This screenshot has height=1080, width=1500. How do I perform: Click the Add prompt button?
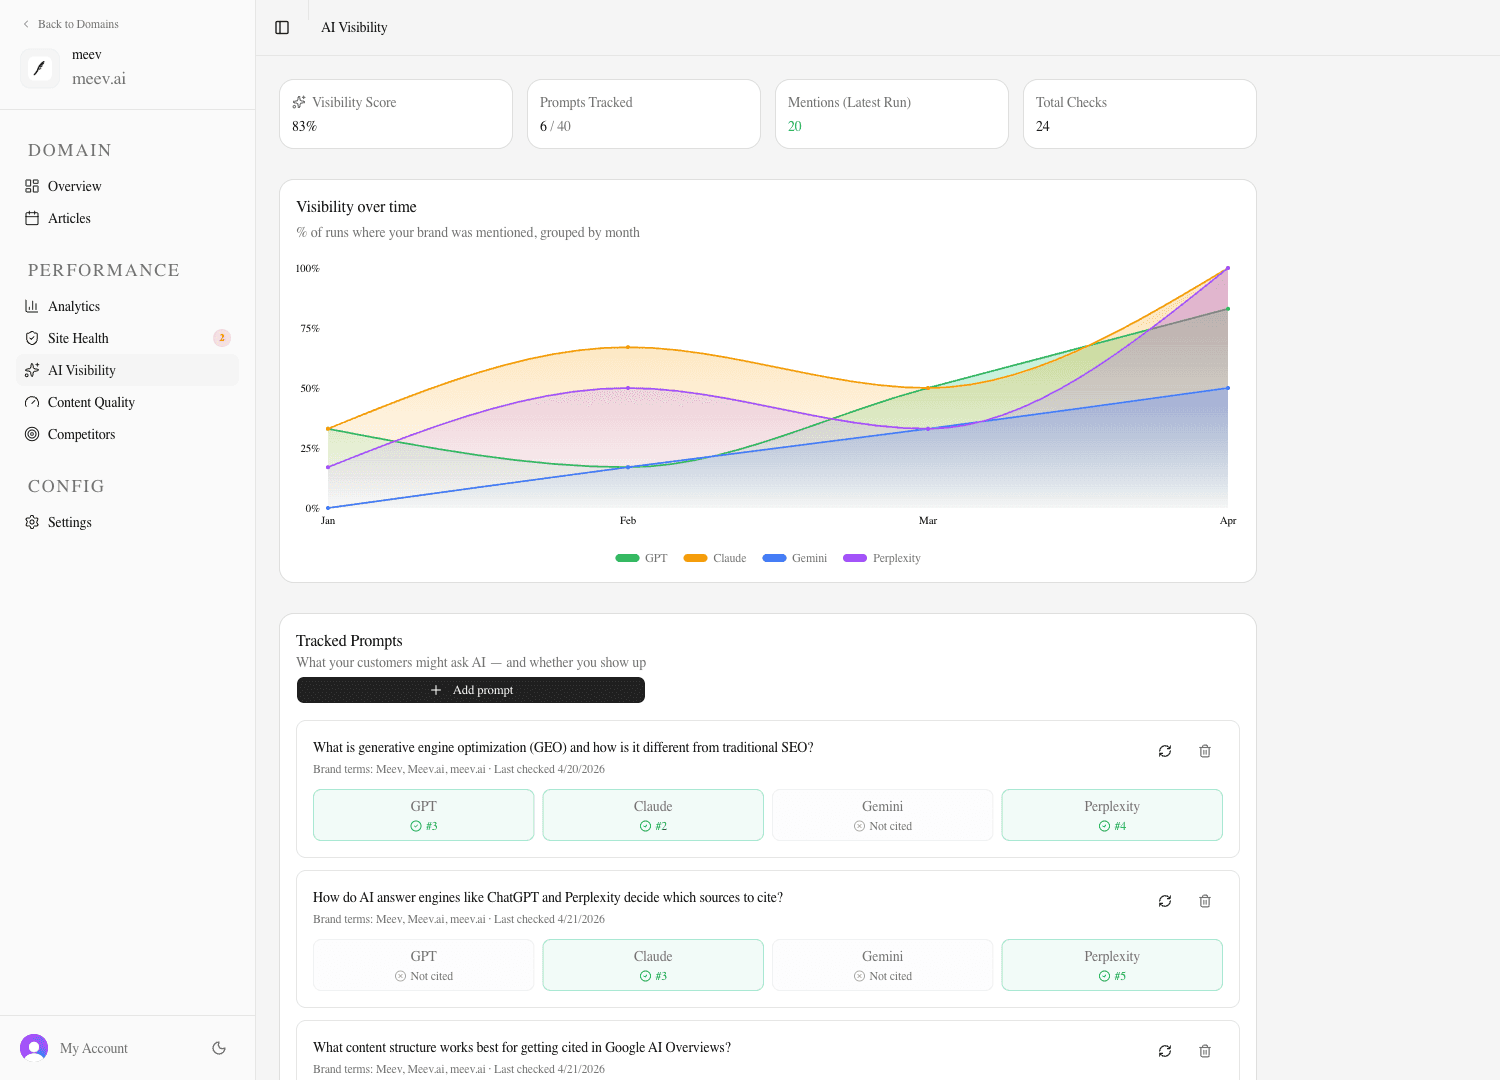click(471, 690)
